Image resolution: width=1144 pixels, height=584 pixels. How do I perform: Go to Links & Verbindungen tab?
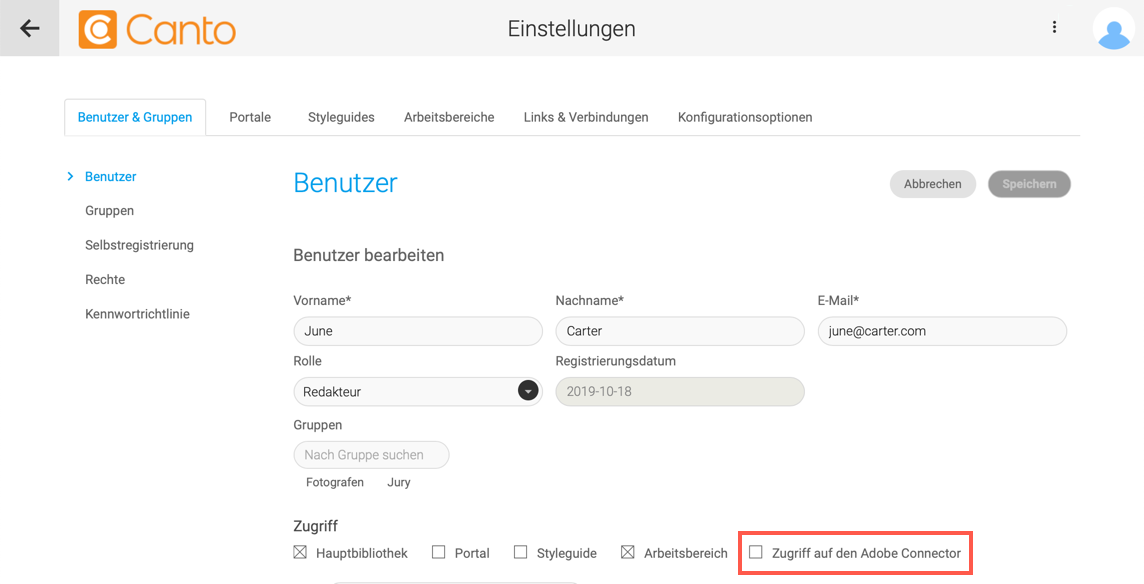point(586,117)
